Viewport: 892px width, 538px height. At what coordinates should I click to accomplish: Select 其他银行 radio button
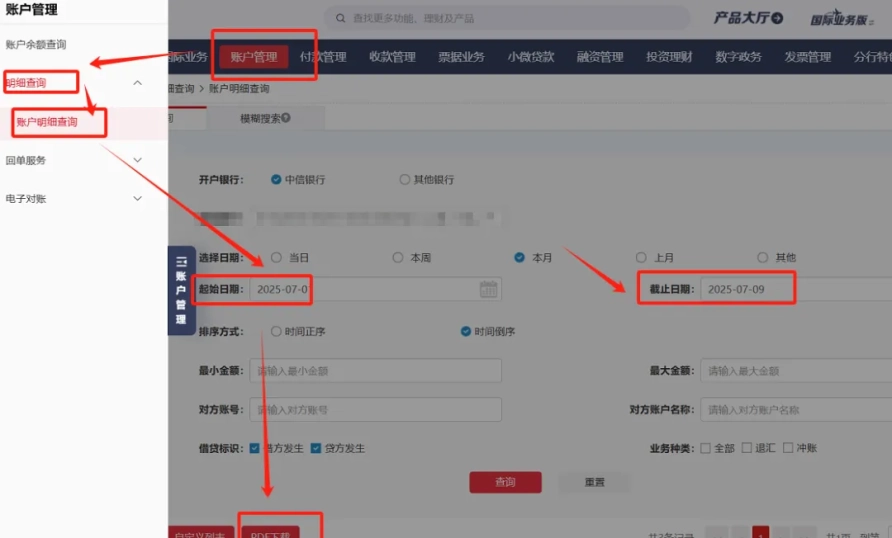click(404, 180)
